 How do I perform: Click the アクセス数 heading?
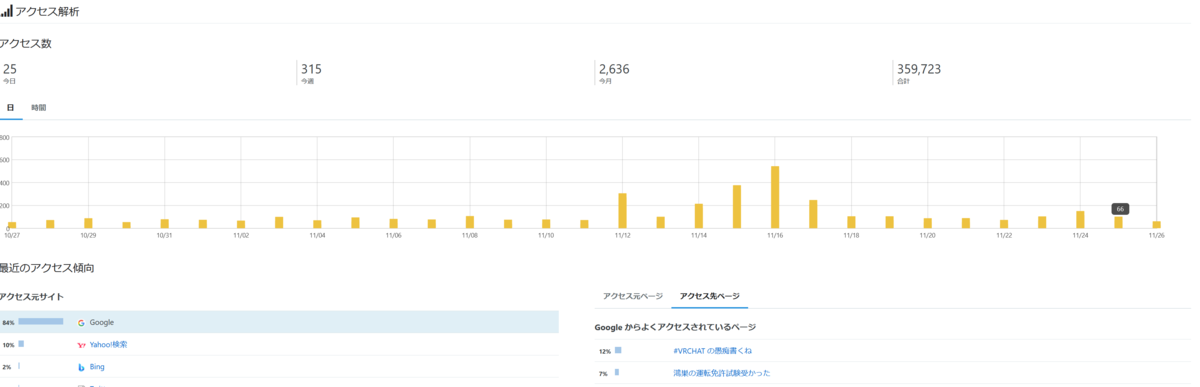pos(25,43)
